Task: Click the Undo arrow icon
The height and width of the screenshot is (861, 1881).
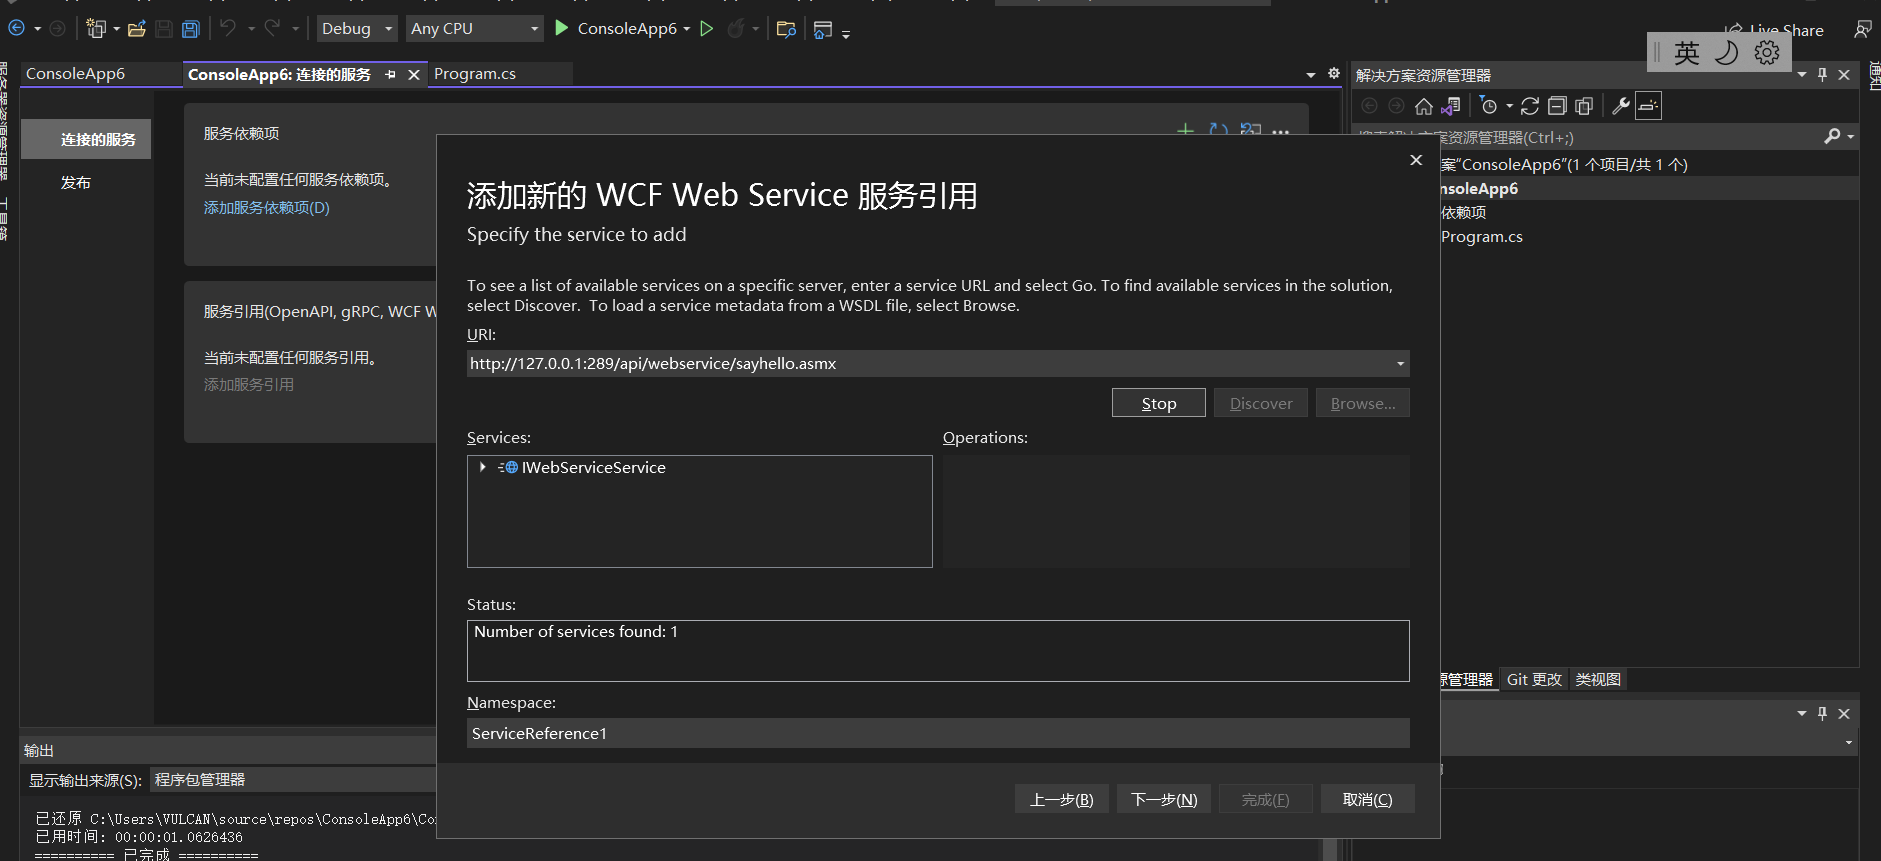Action: click(x=228, y=28)
